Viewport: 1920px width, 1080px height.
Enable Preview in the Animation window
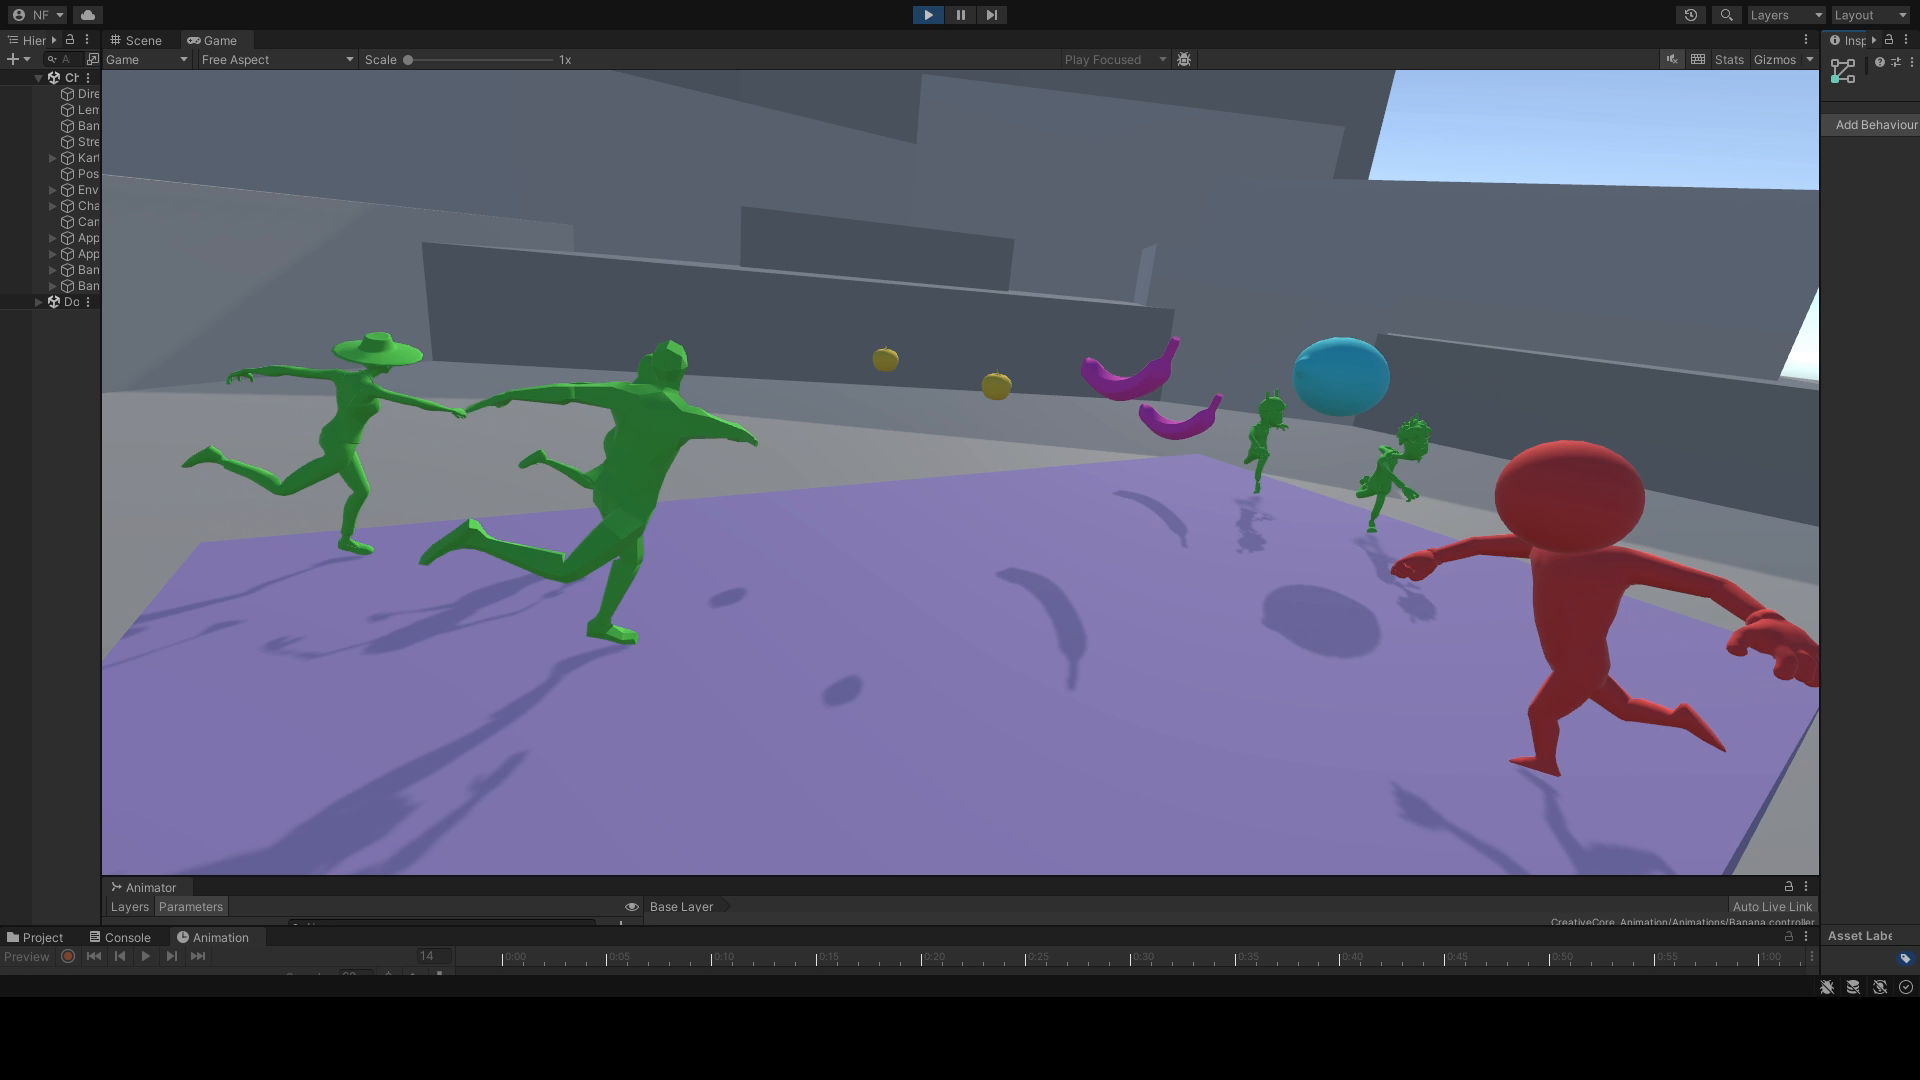click(x=27, y=956)
